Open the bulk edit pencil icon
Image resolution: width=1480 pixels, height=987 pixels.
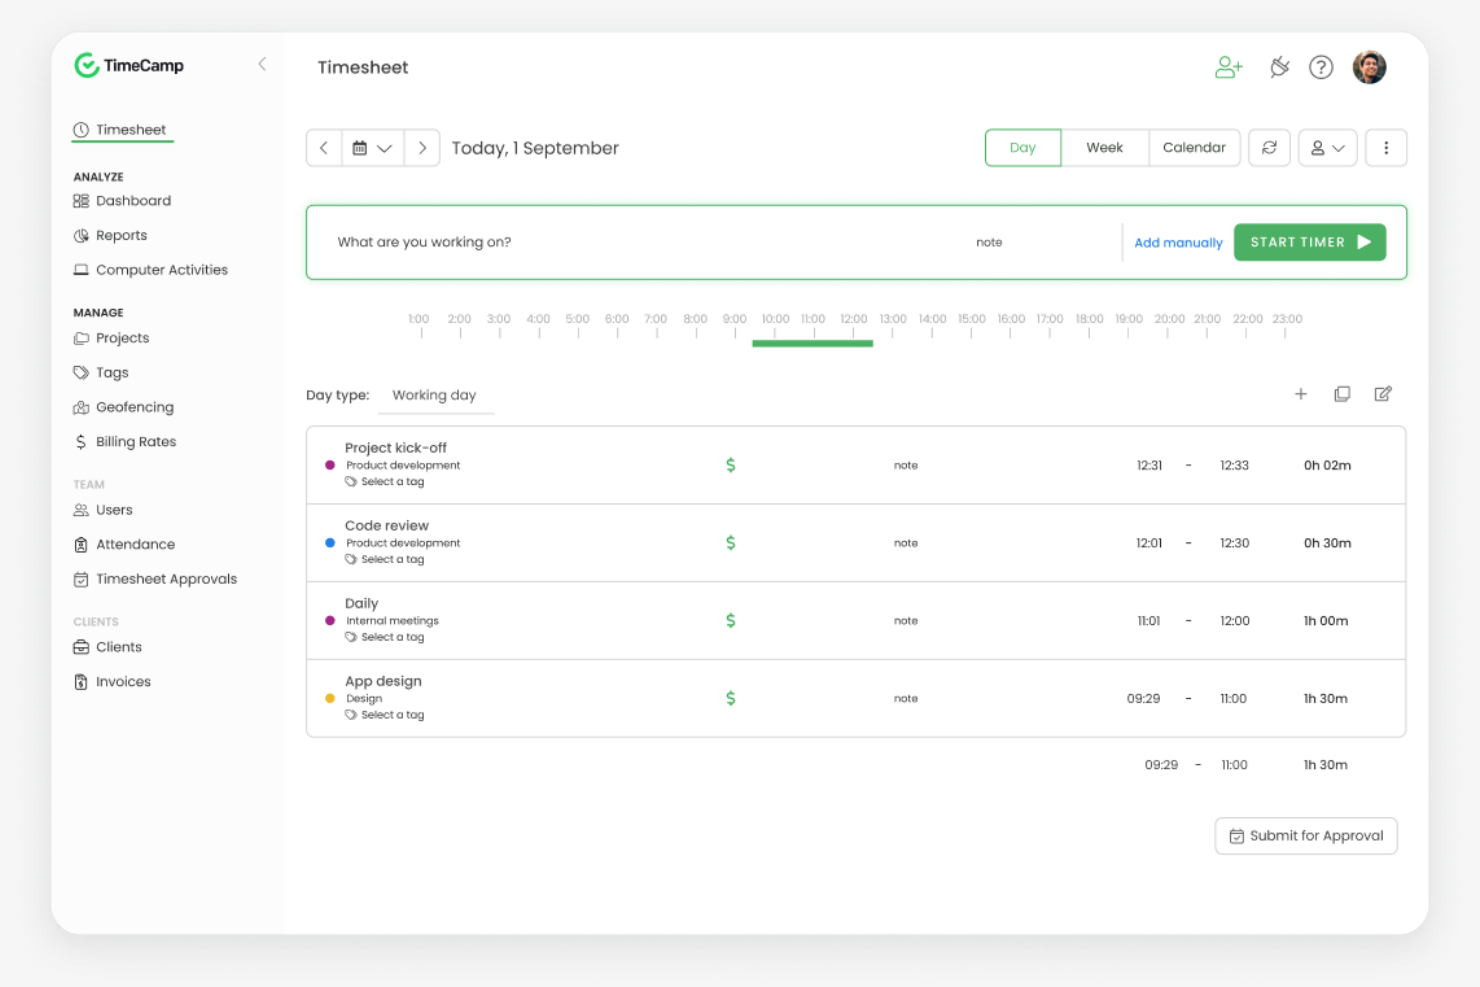pos(1383,394)
